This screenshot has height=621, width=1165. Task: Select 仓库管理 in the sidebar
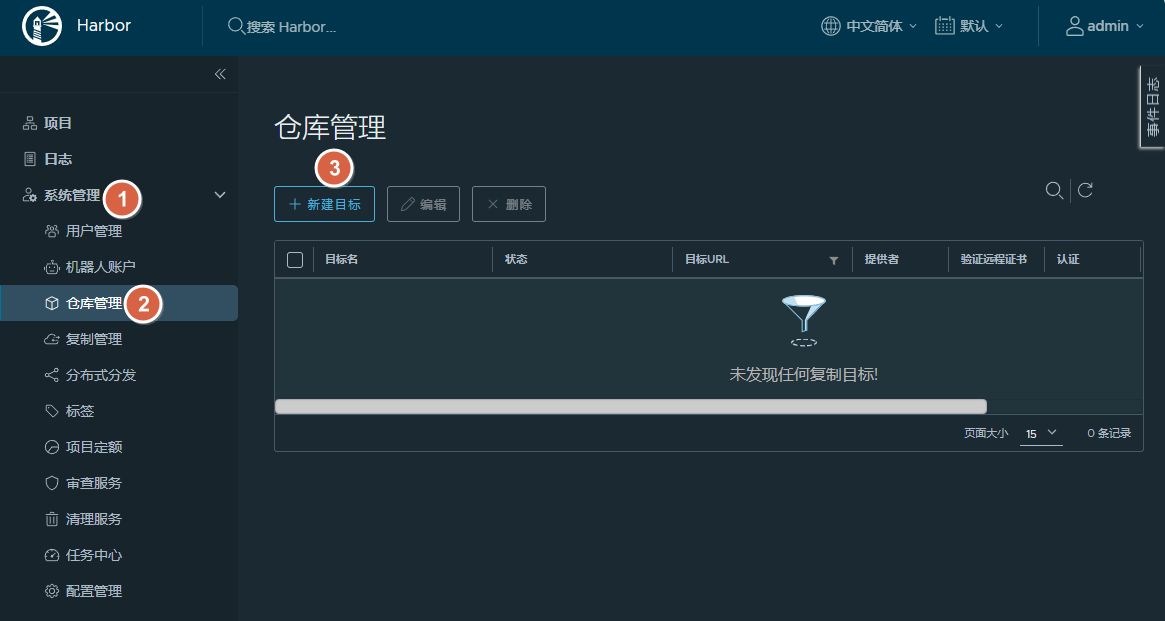(119, 303)
